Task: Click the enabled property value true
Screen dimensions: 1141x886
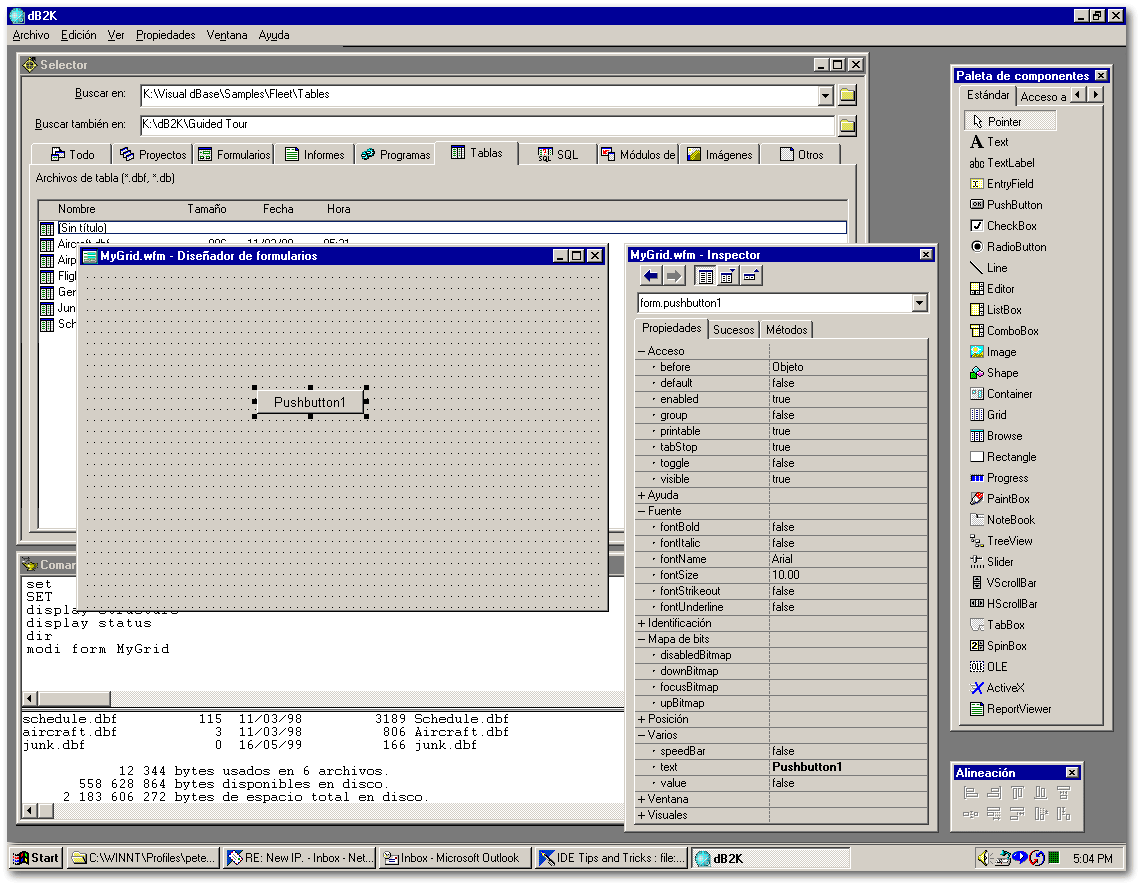Action: [848, 399]
